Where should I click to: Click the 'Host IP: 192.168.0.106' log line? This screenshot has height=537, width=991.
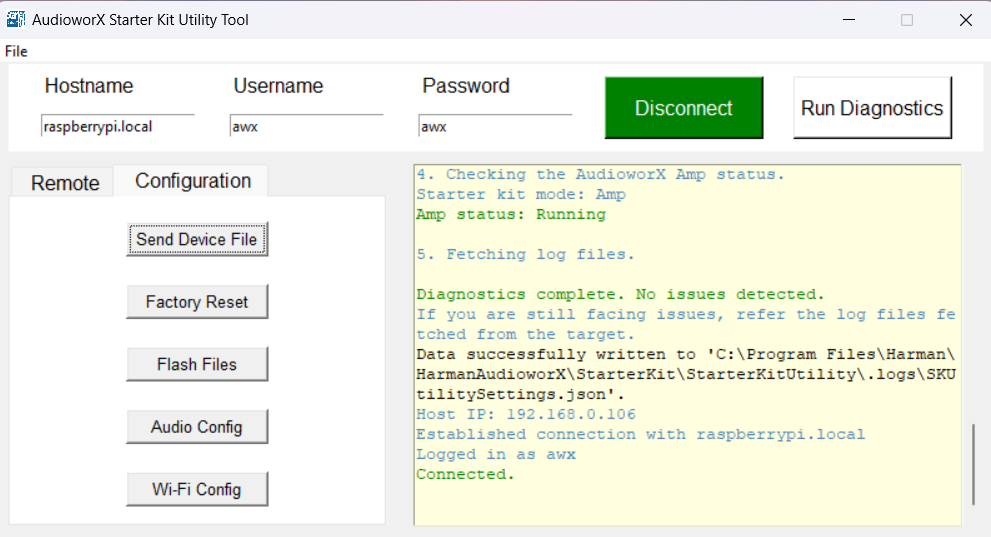526,414
